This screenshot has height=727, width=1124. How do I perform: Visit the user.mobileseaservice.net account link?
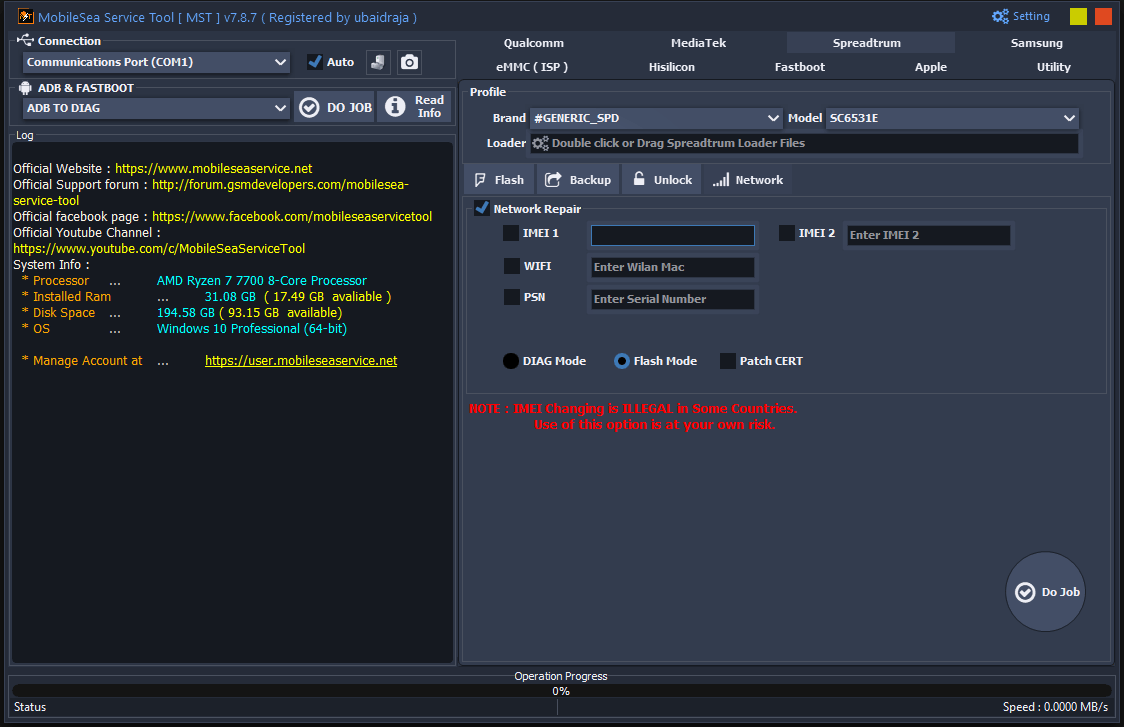(300, 360)
